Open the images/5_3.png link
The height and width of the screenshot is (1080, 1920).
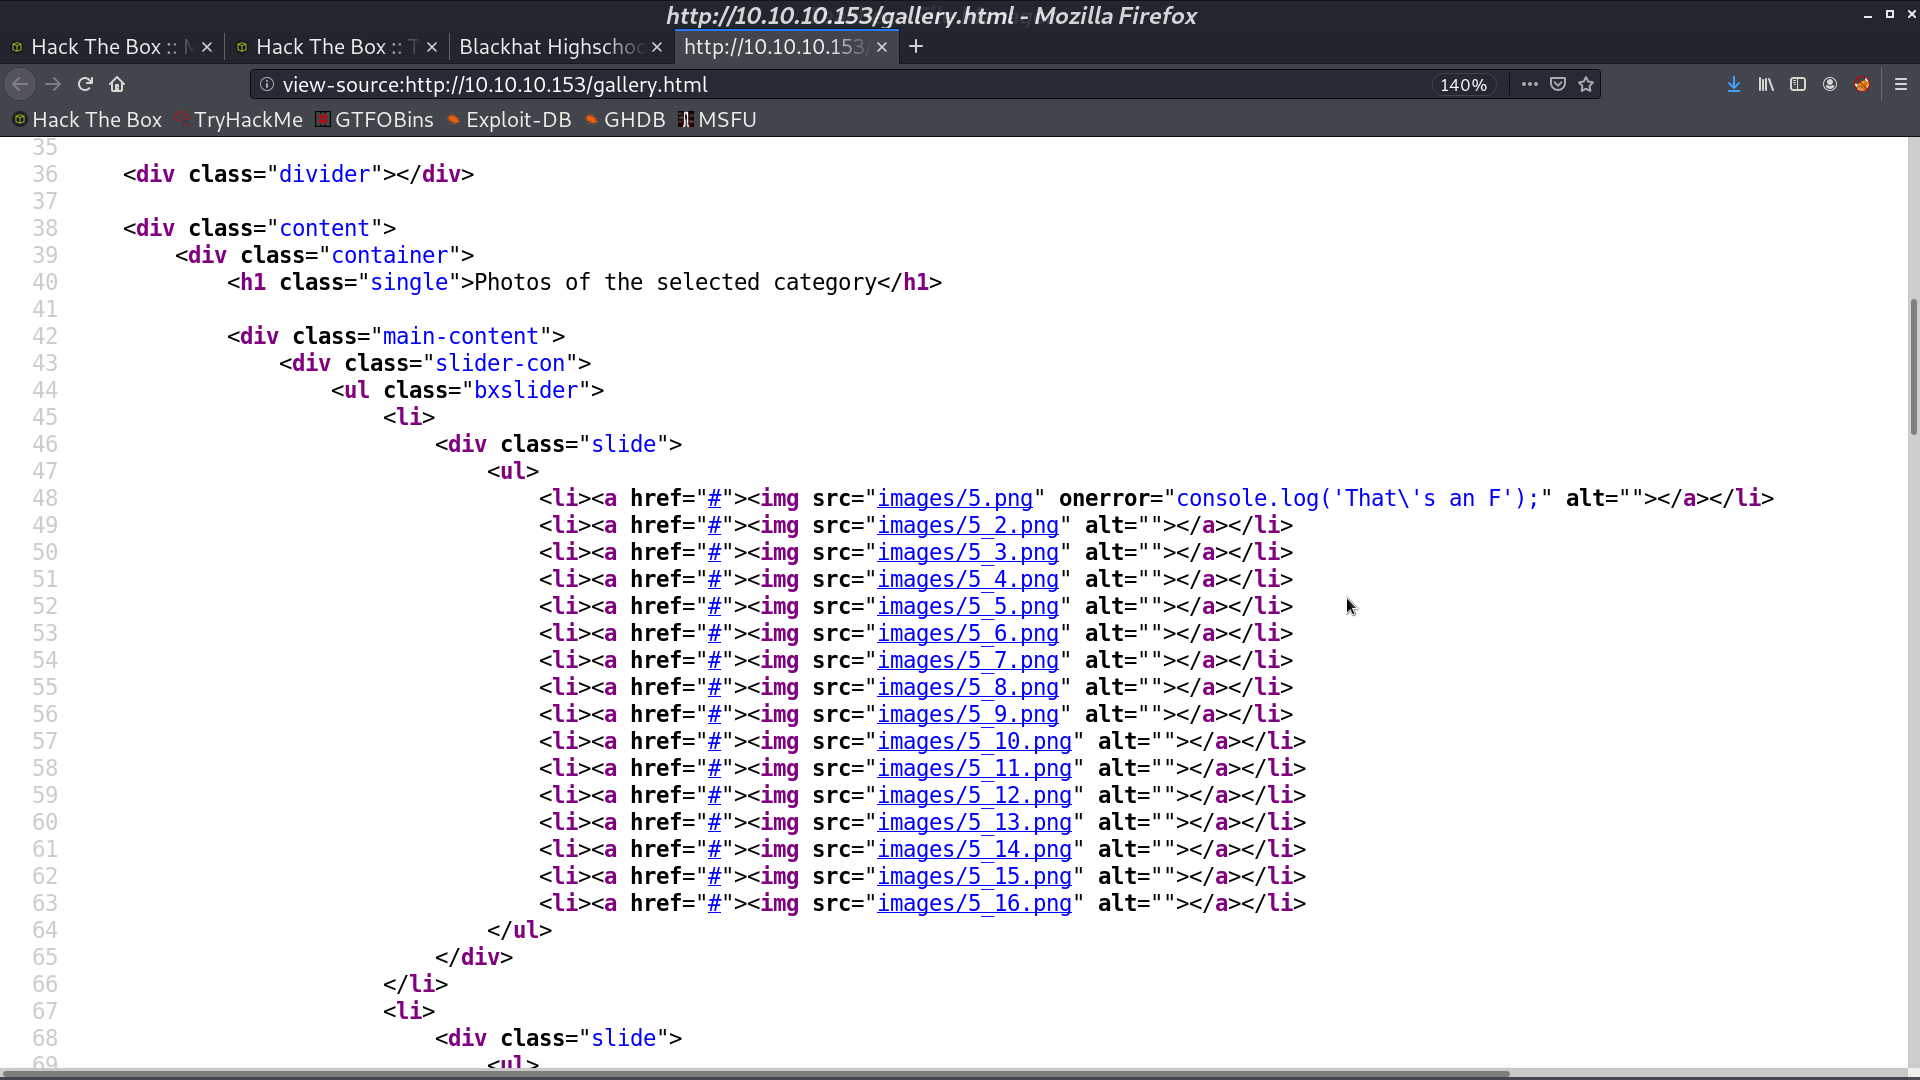click(x=968, y=553)
